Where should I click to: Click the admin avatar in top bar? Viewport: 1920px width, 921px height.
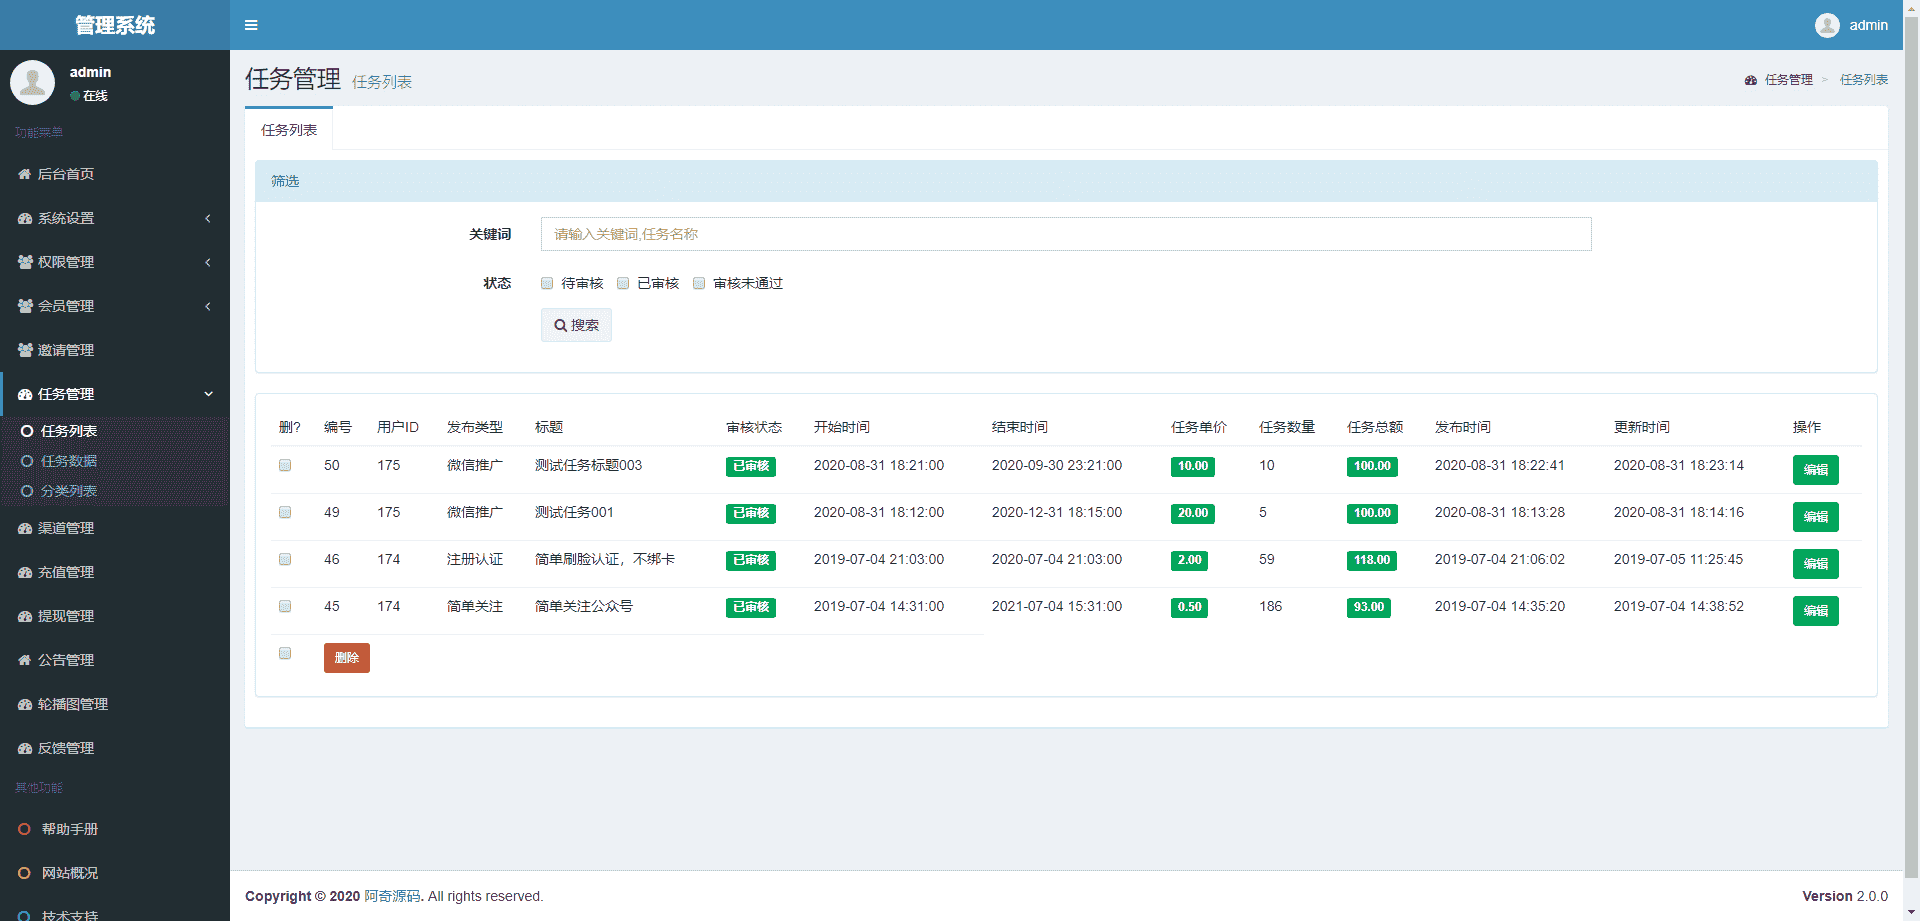[1827, 25]
